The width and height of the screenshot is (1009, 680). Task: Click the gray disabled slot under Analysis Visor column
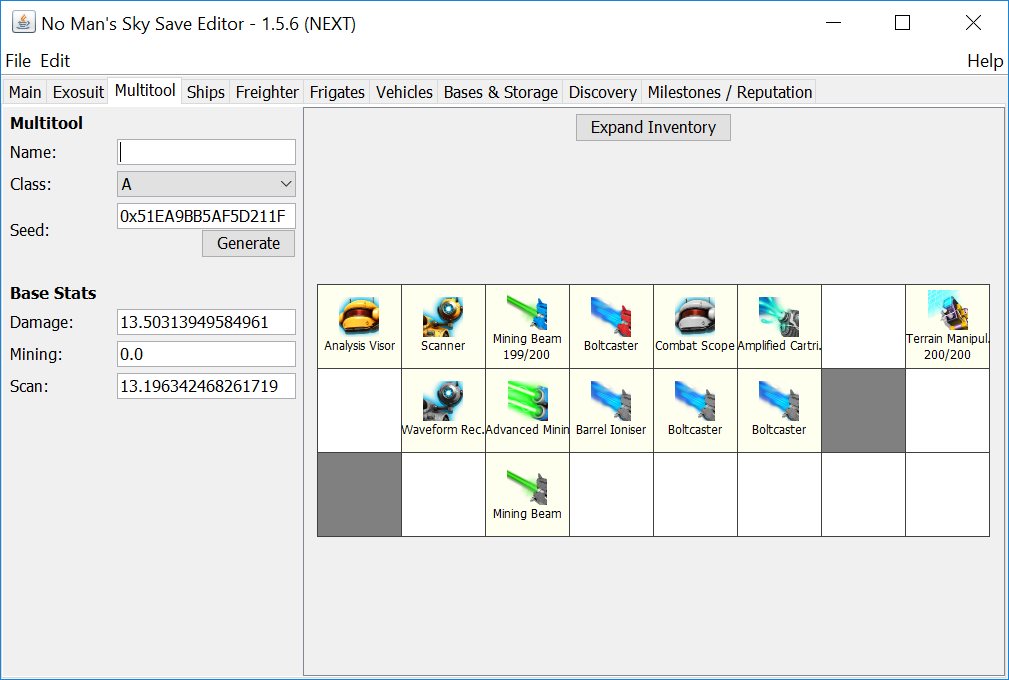(359, 494)
